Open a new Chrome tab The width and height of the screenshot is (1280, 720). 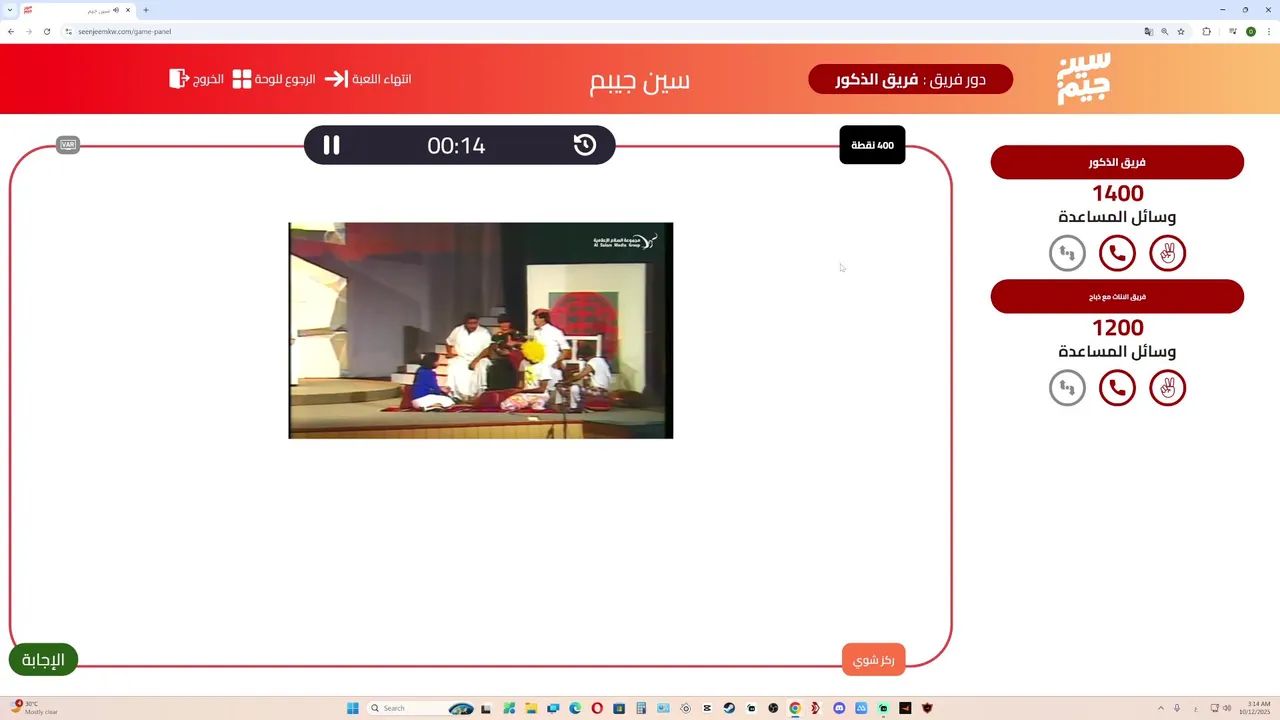pos(146,10)
